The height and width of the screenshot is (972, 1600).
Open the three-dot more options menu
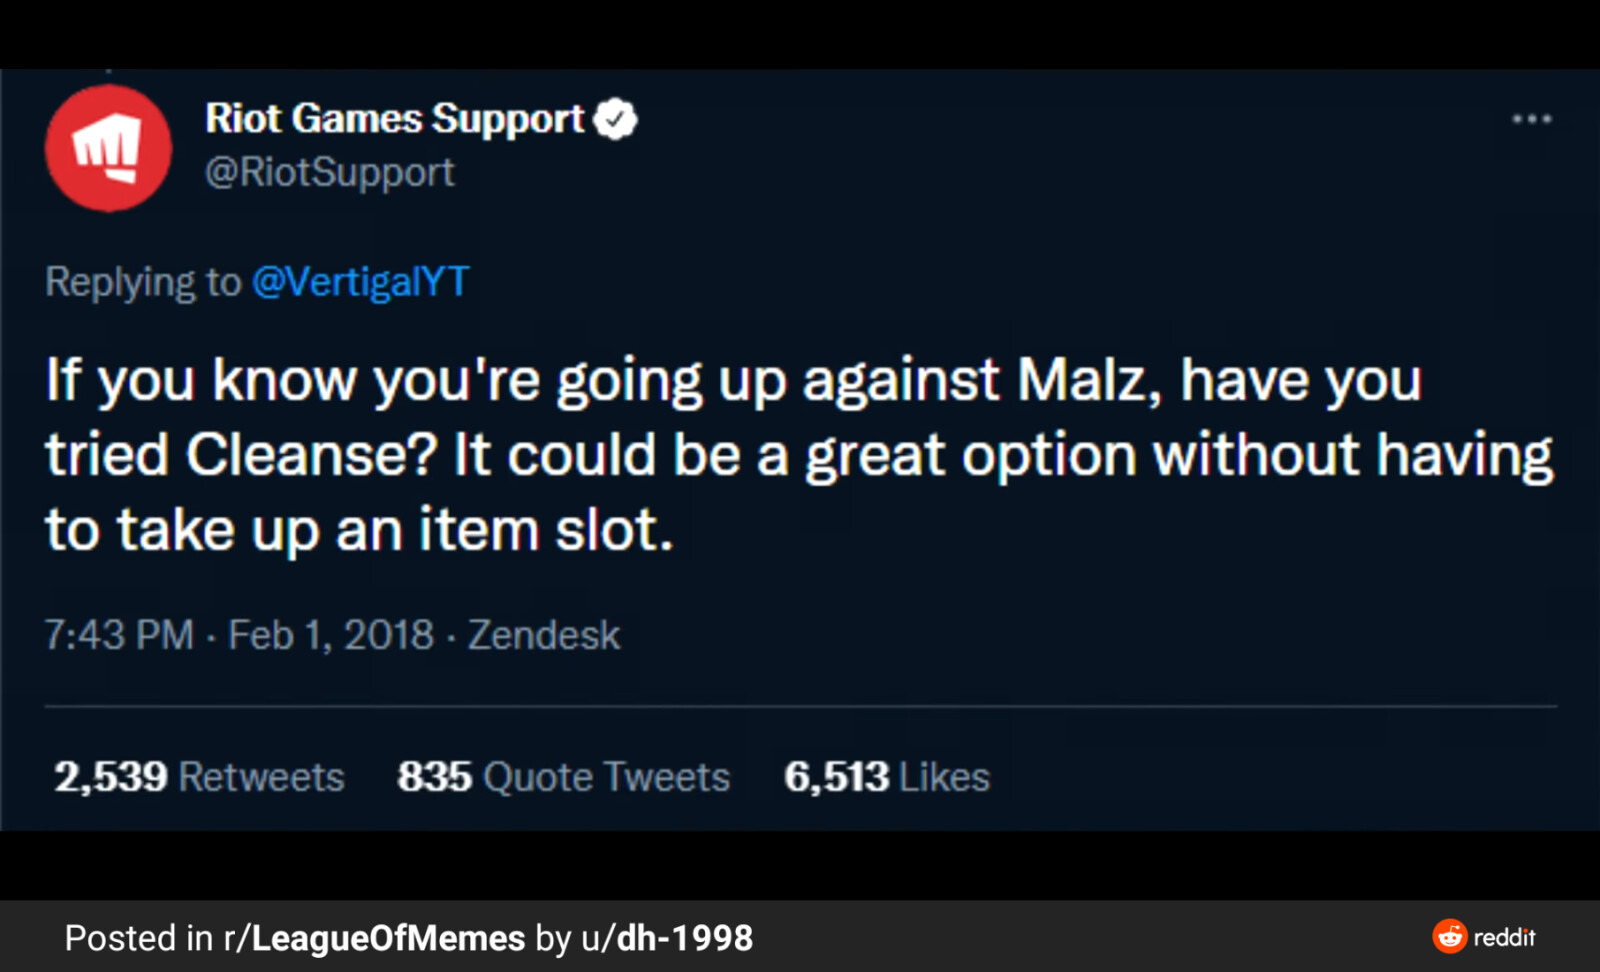click(x=1531, y=119)
